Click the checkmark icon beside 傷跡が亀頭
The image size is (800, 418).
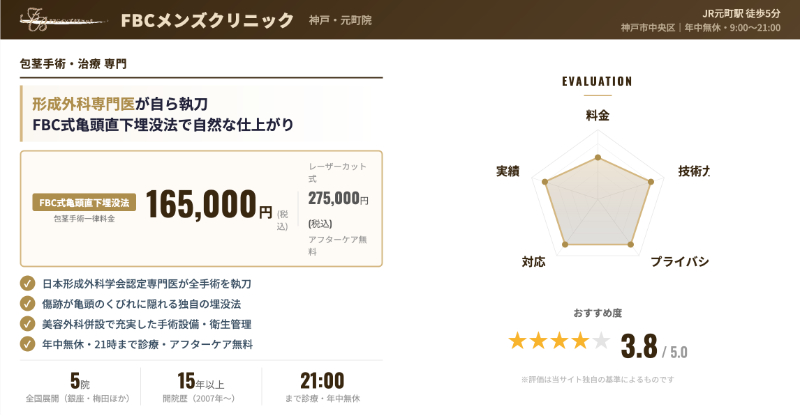(x=27, y=304)
